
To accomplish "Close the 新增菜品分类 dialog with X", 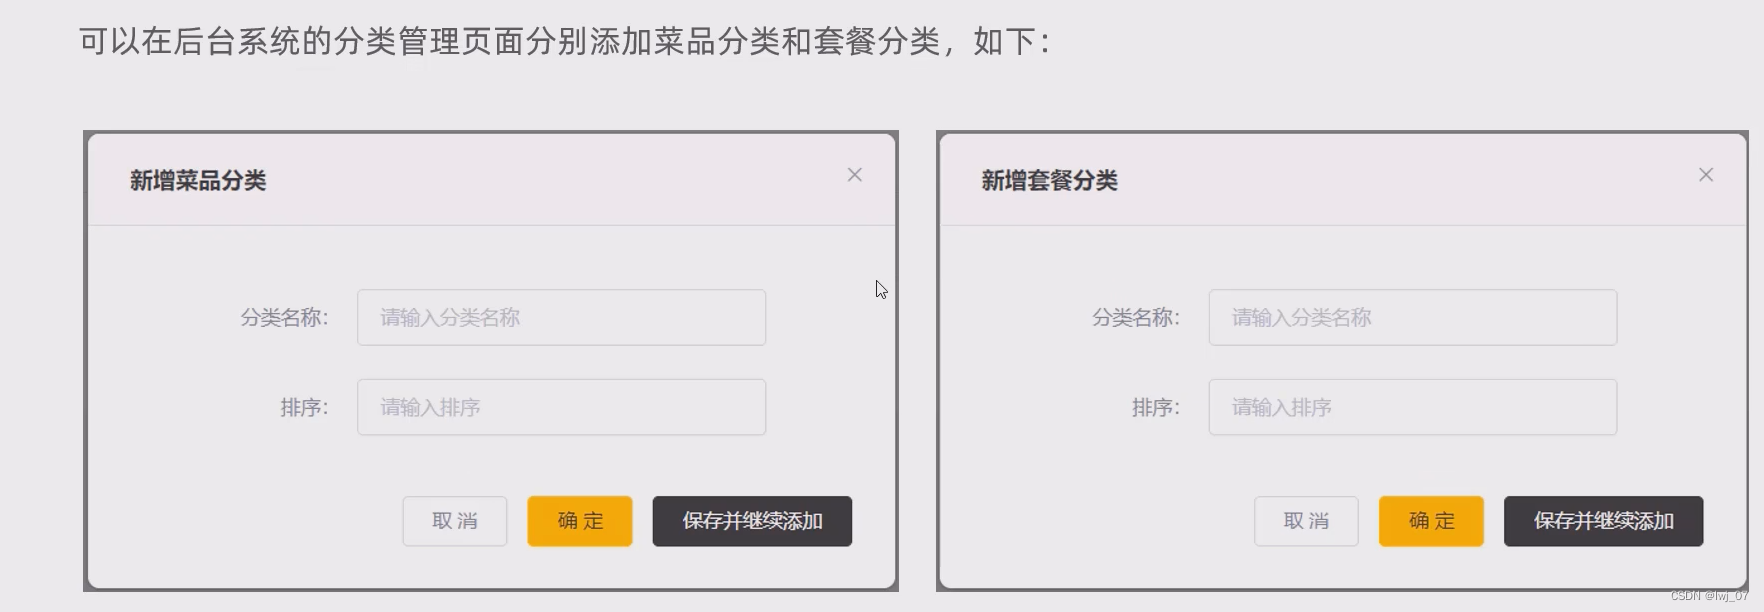I will tap(854, 175).
